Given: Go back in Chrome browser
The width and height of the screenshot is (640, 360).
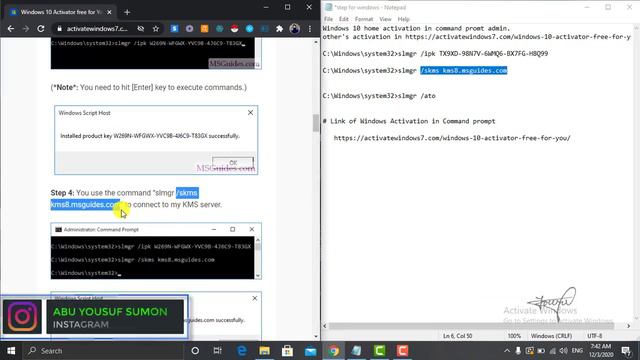Looking at the screenshot, I should tap(11, 29).
